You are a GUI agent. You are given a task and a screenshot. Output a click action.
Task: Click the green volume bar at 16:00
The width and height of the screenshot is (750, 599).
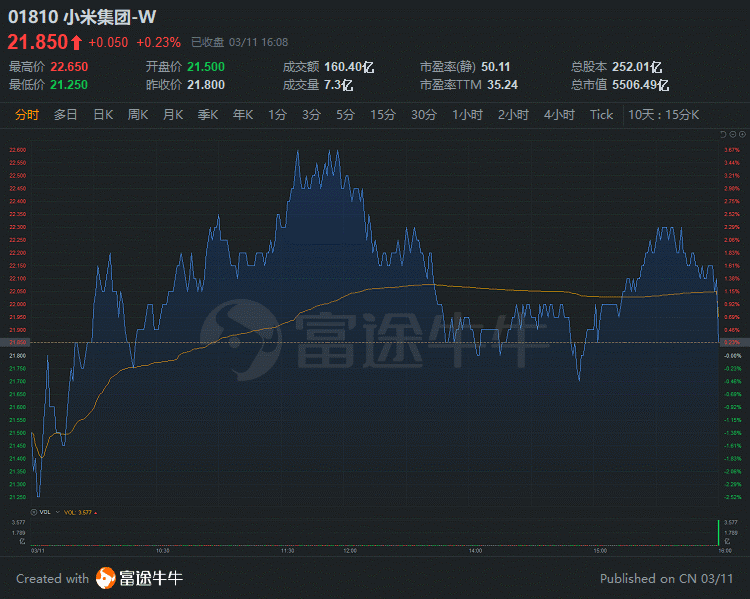click(x=716, y=530)
